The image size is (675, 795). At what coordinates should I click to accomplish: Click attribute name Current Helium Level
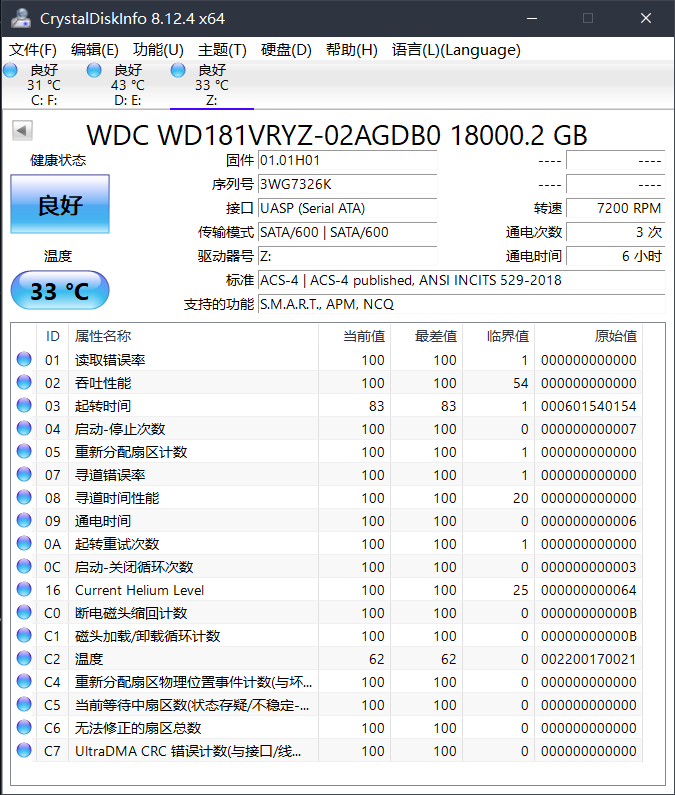(139, 590)
